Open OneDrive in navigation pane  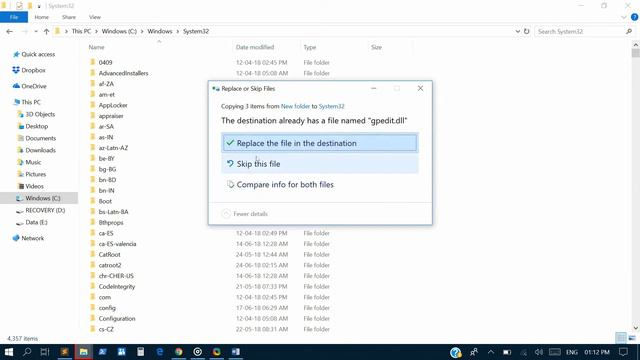point(33,86)
